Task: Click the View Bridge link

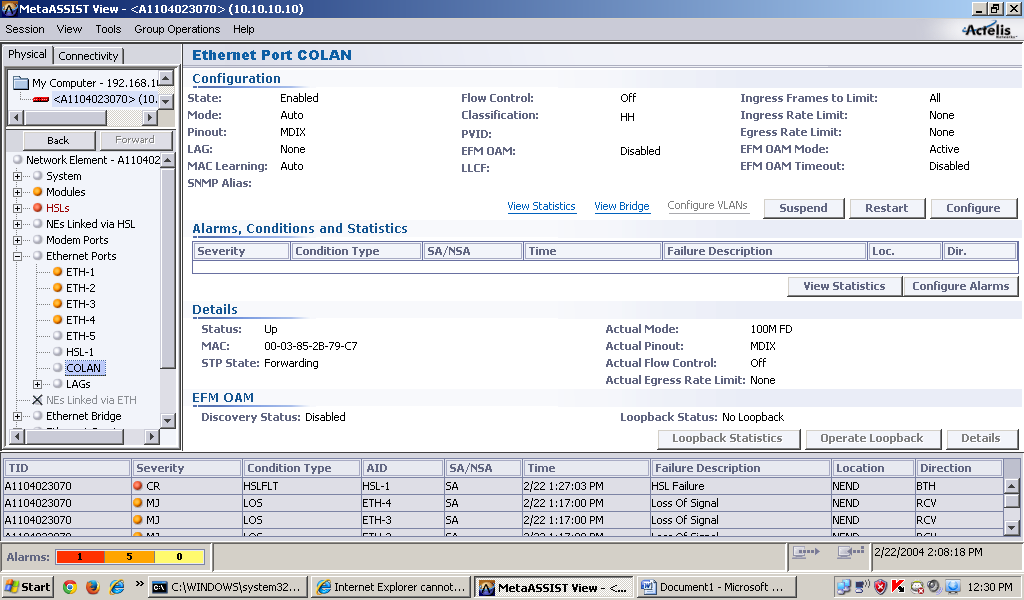Action: pyautogui.click(x=622, y=207)
